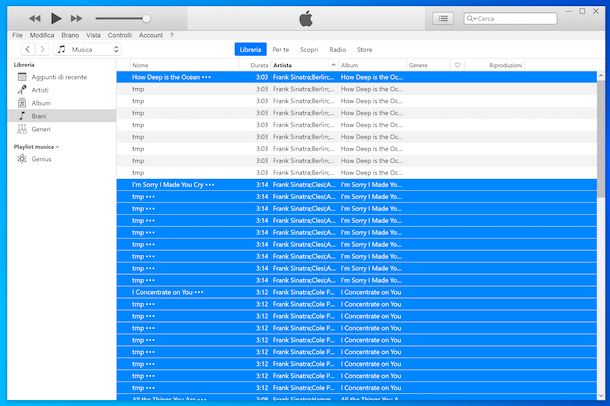
Task: Sort by the Album column header
Action: (372, 65)
